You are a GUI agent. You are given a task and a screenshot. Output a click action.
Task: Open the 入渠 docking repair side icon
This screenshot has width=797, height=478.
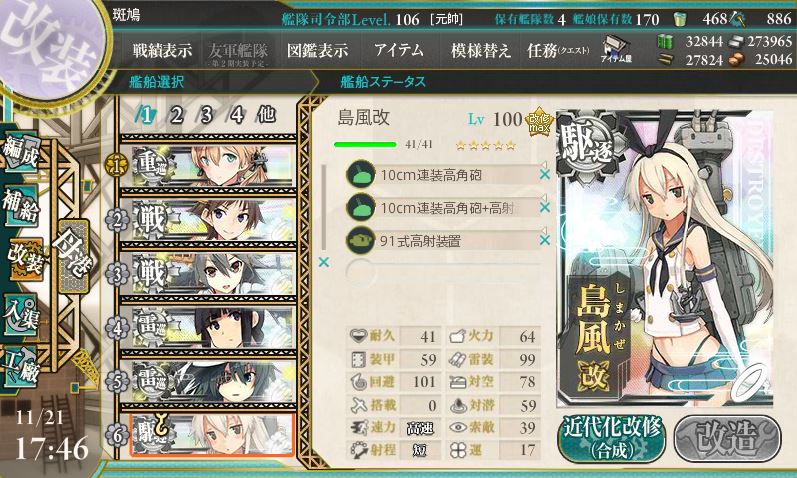pyautogui.click(x=21, y=314)
